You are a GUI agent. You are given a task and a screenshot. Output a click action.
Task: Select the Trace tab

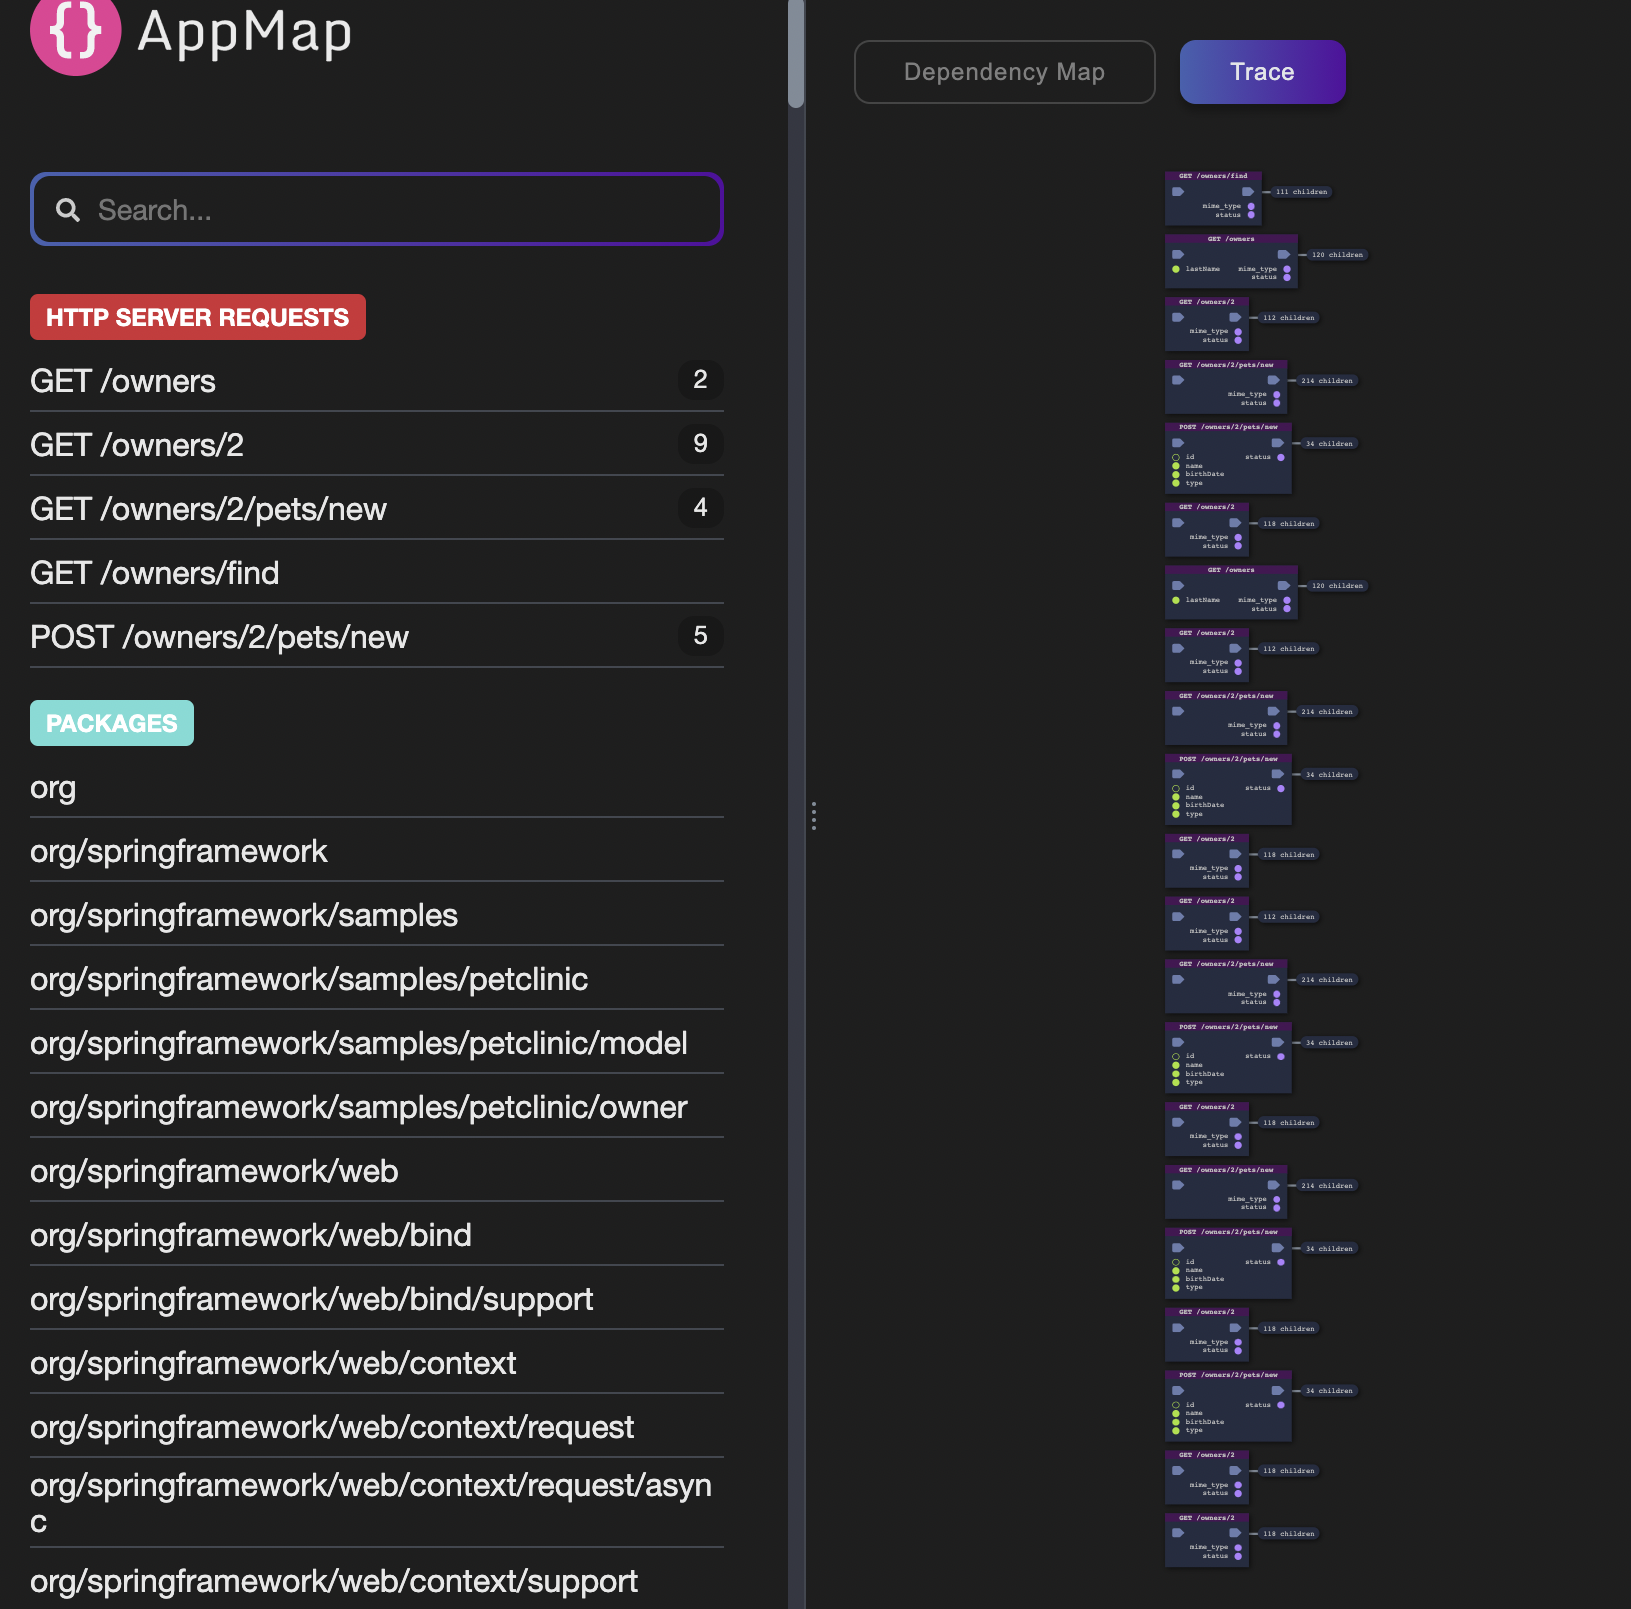pos(1262,71)
